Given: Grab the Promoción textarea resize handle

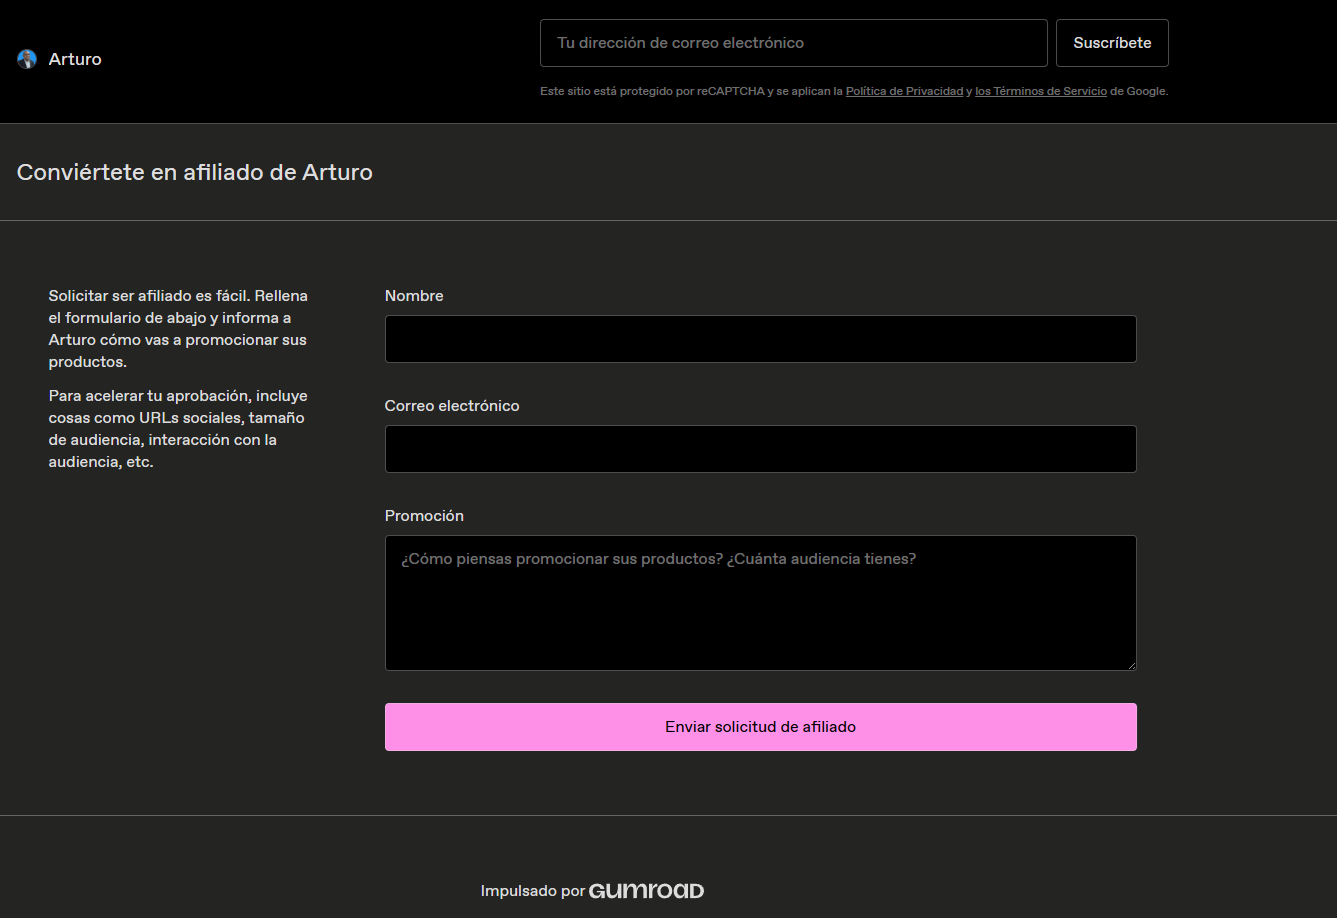Looking at the screenshot, I should (1131, 665).
